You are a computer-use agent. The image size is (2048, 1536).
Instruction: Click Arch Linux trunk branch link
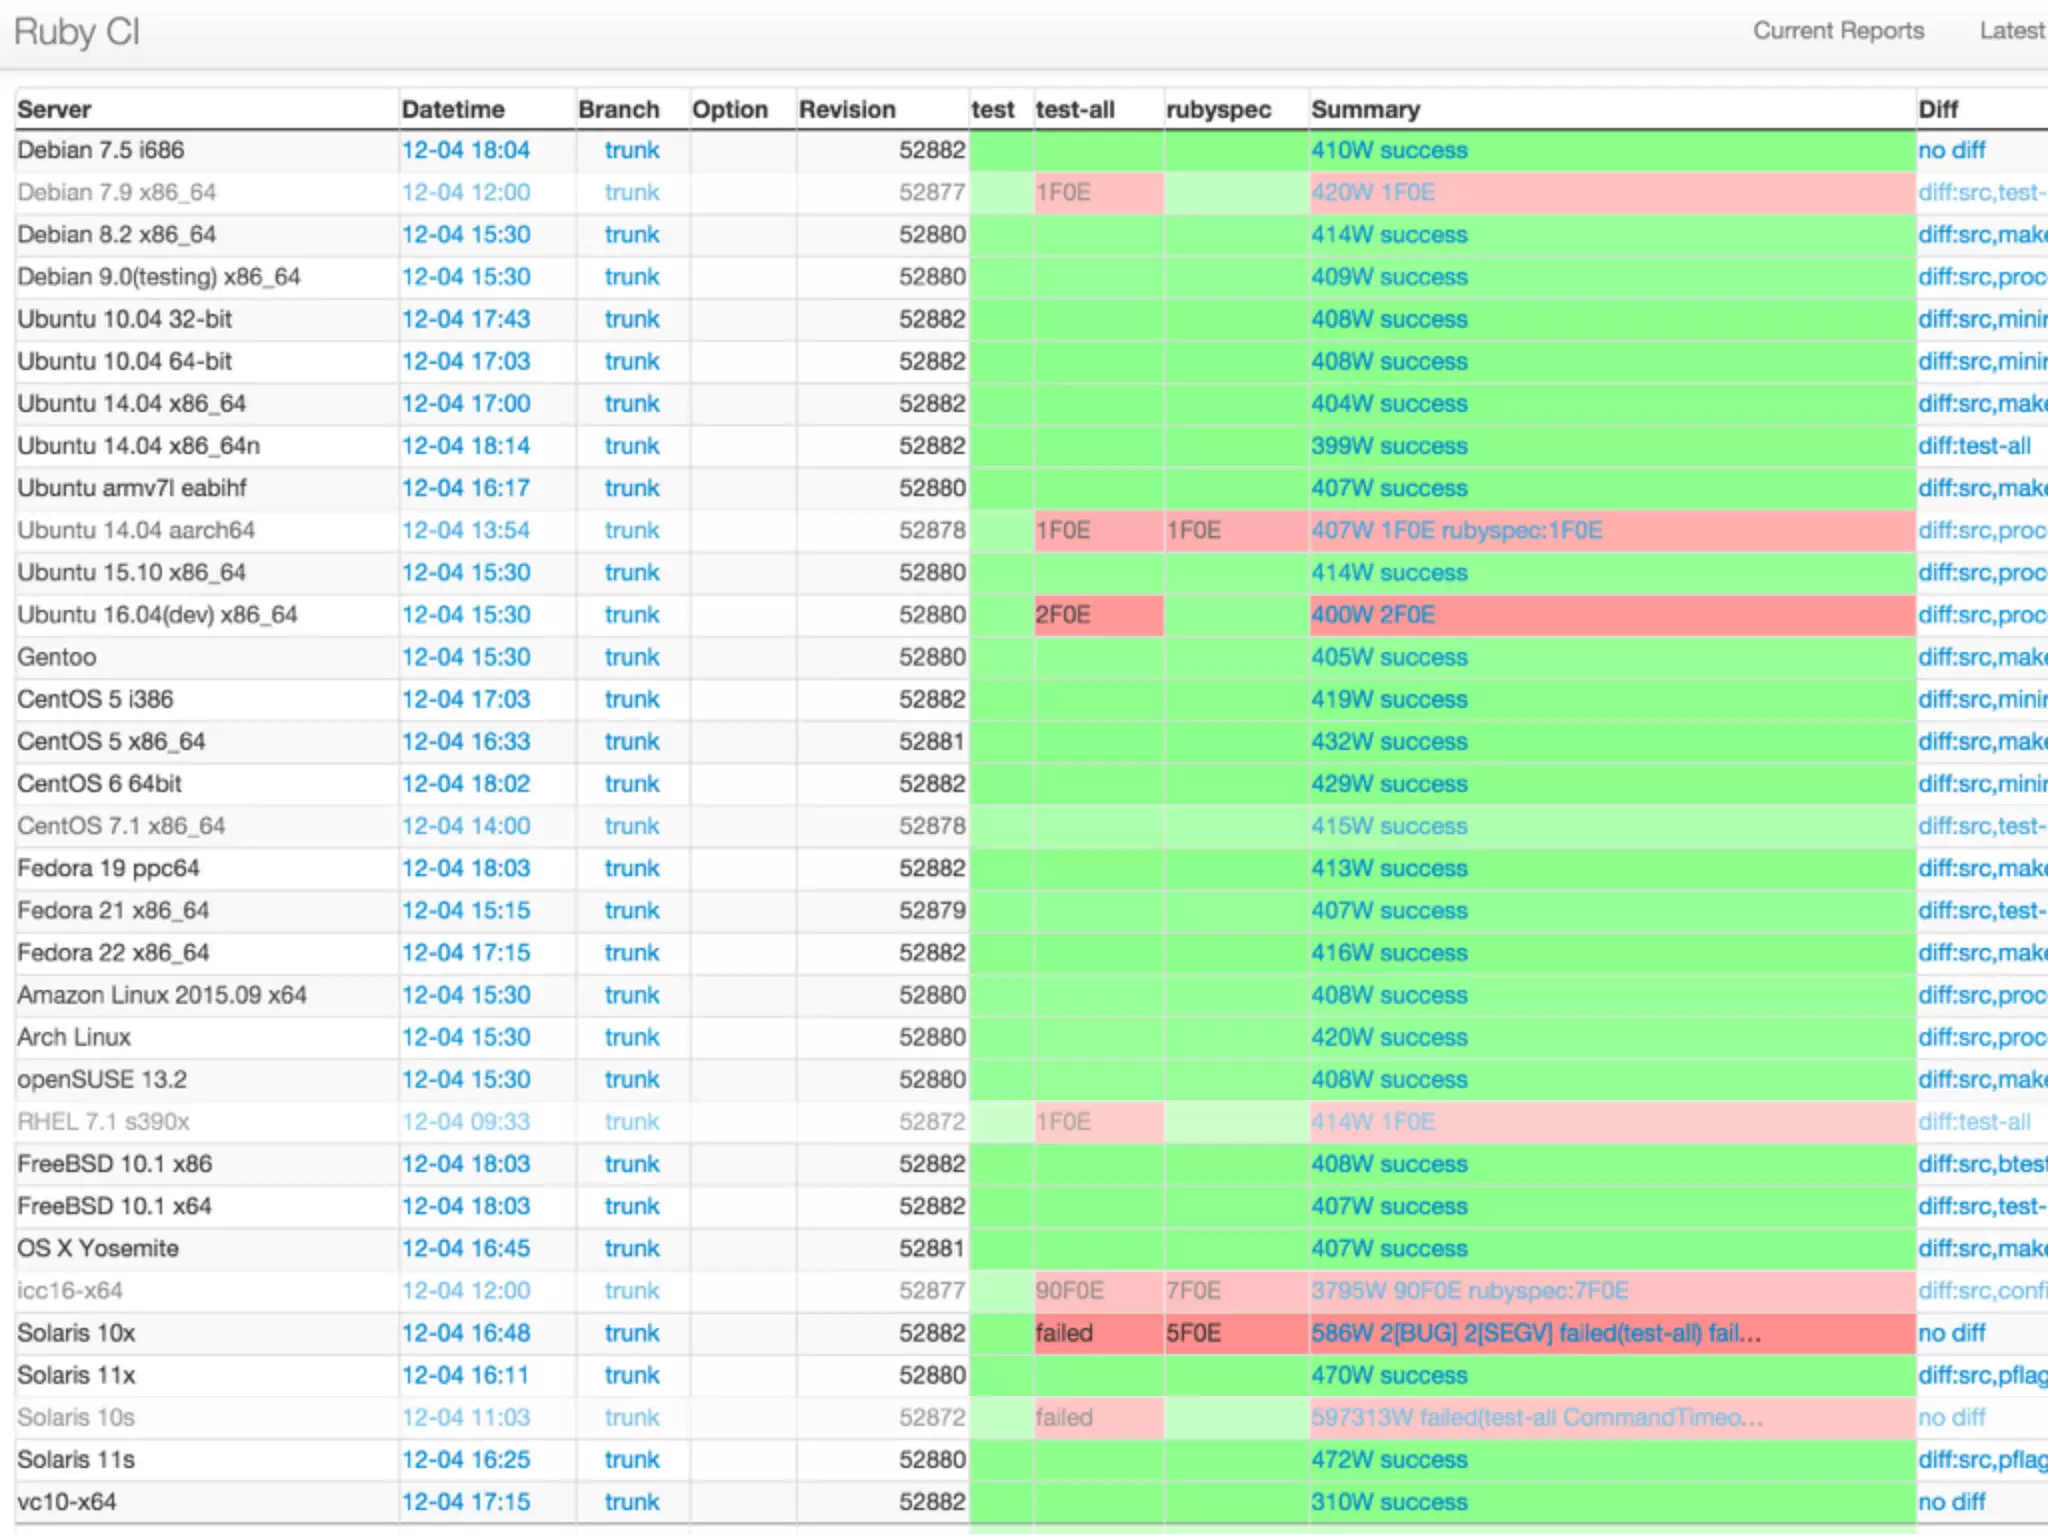[631, 1037]
